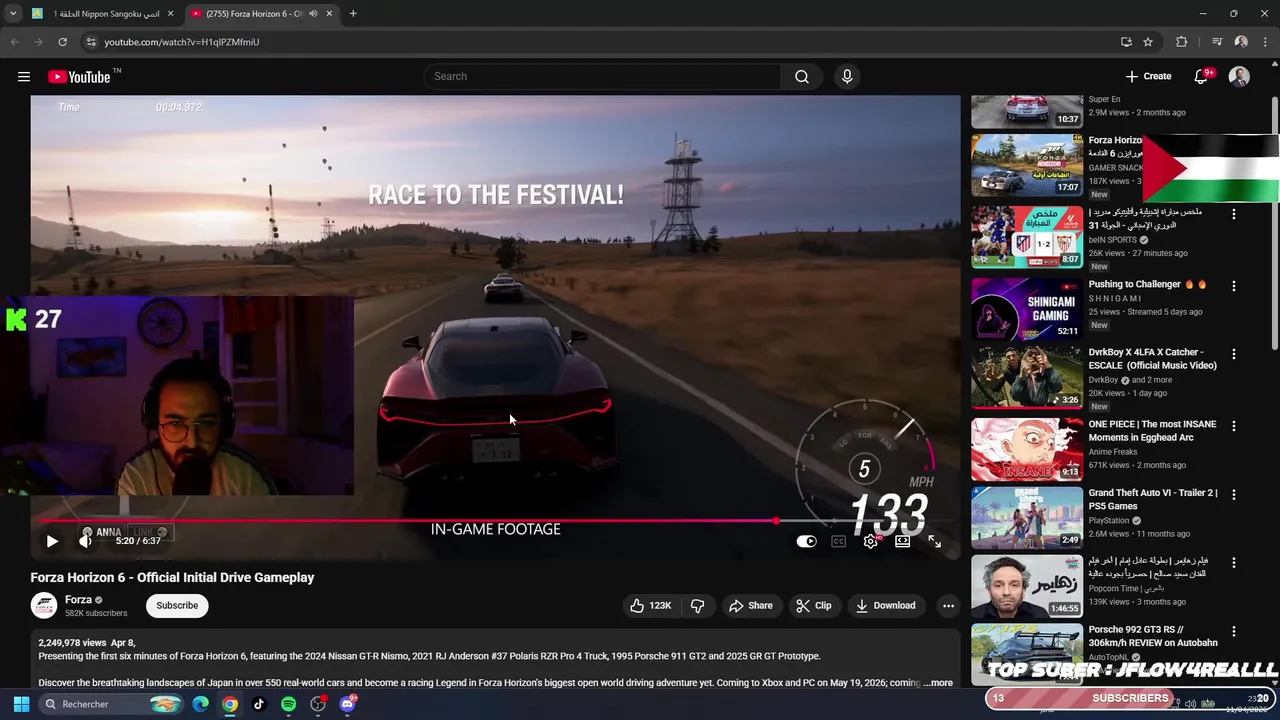The width and height of the screenshot is (1280, 720).
Task: Open the Chrome extensions puzzle icon
Action: click(1182, 42)
